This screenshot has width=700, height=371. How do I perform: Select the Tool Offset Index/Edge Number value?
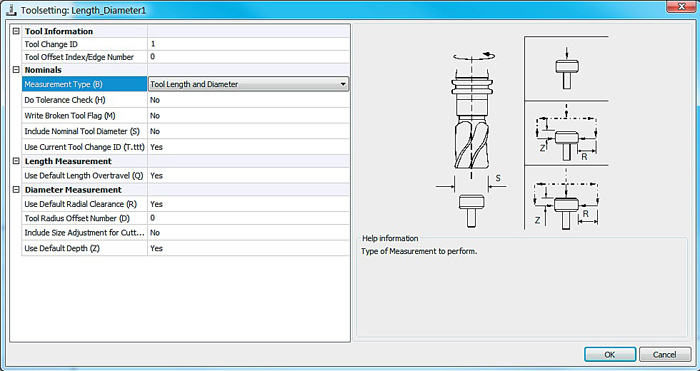(248, 57)
